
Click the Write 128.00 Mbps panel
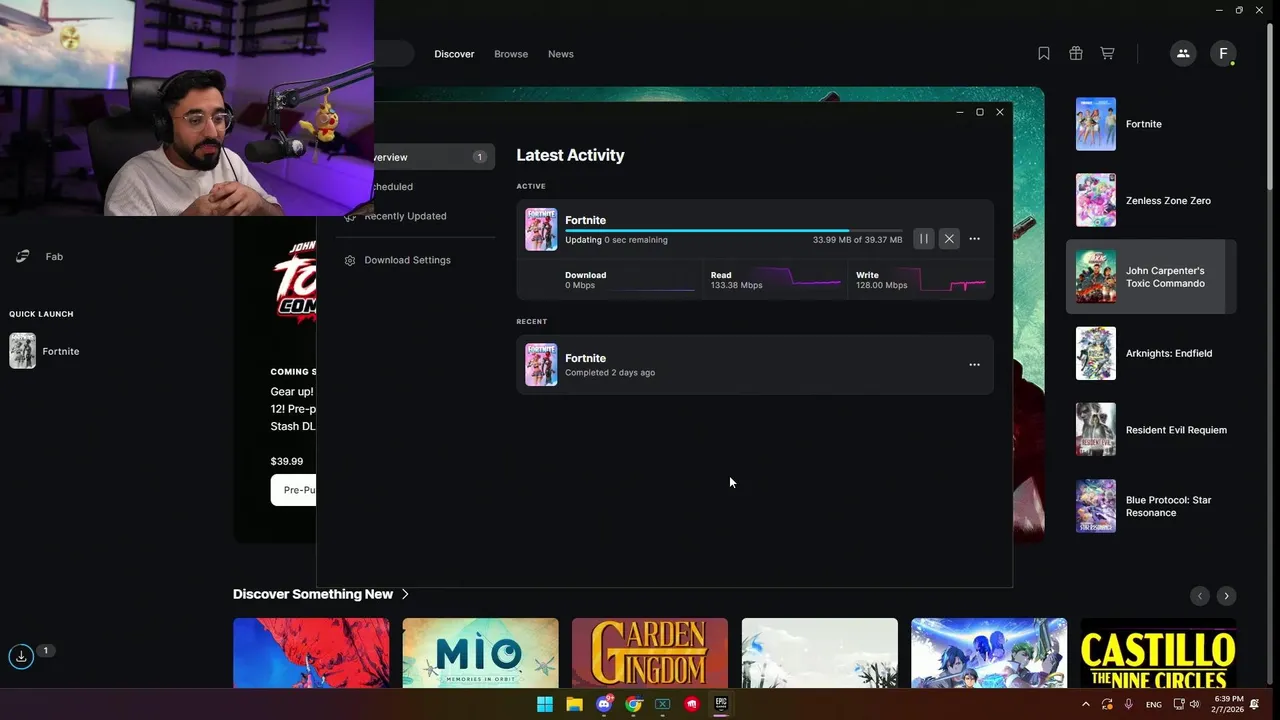[x=920, y=280]
